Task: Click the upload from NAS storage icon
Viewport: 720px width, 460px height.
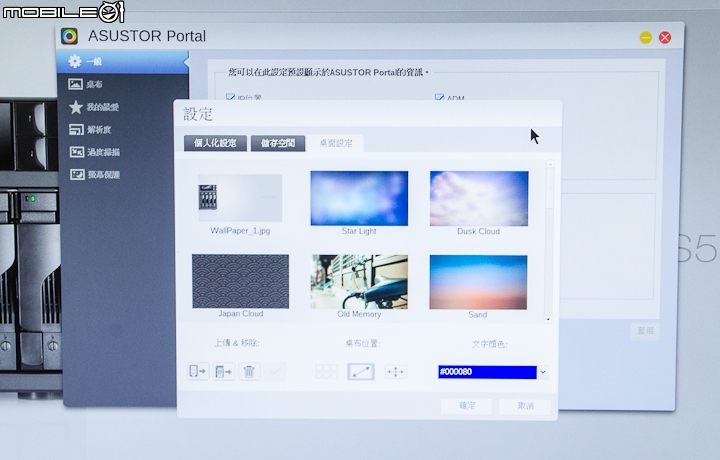Action: coord(224,371)
